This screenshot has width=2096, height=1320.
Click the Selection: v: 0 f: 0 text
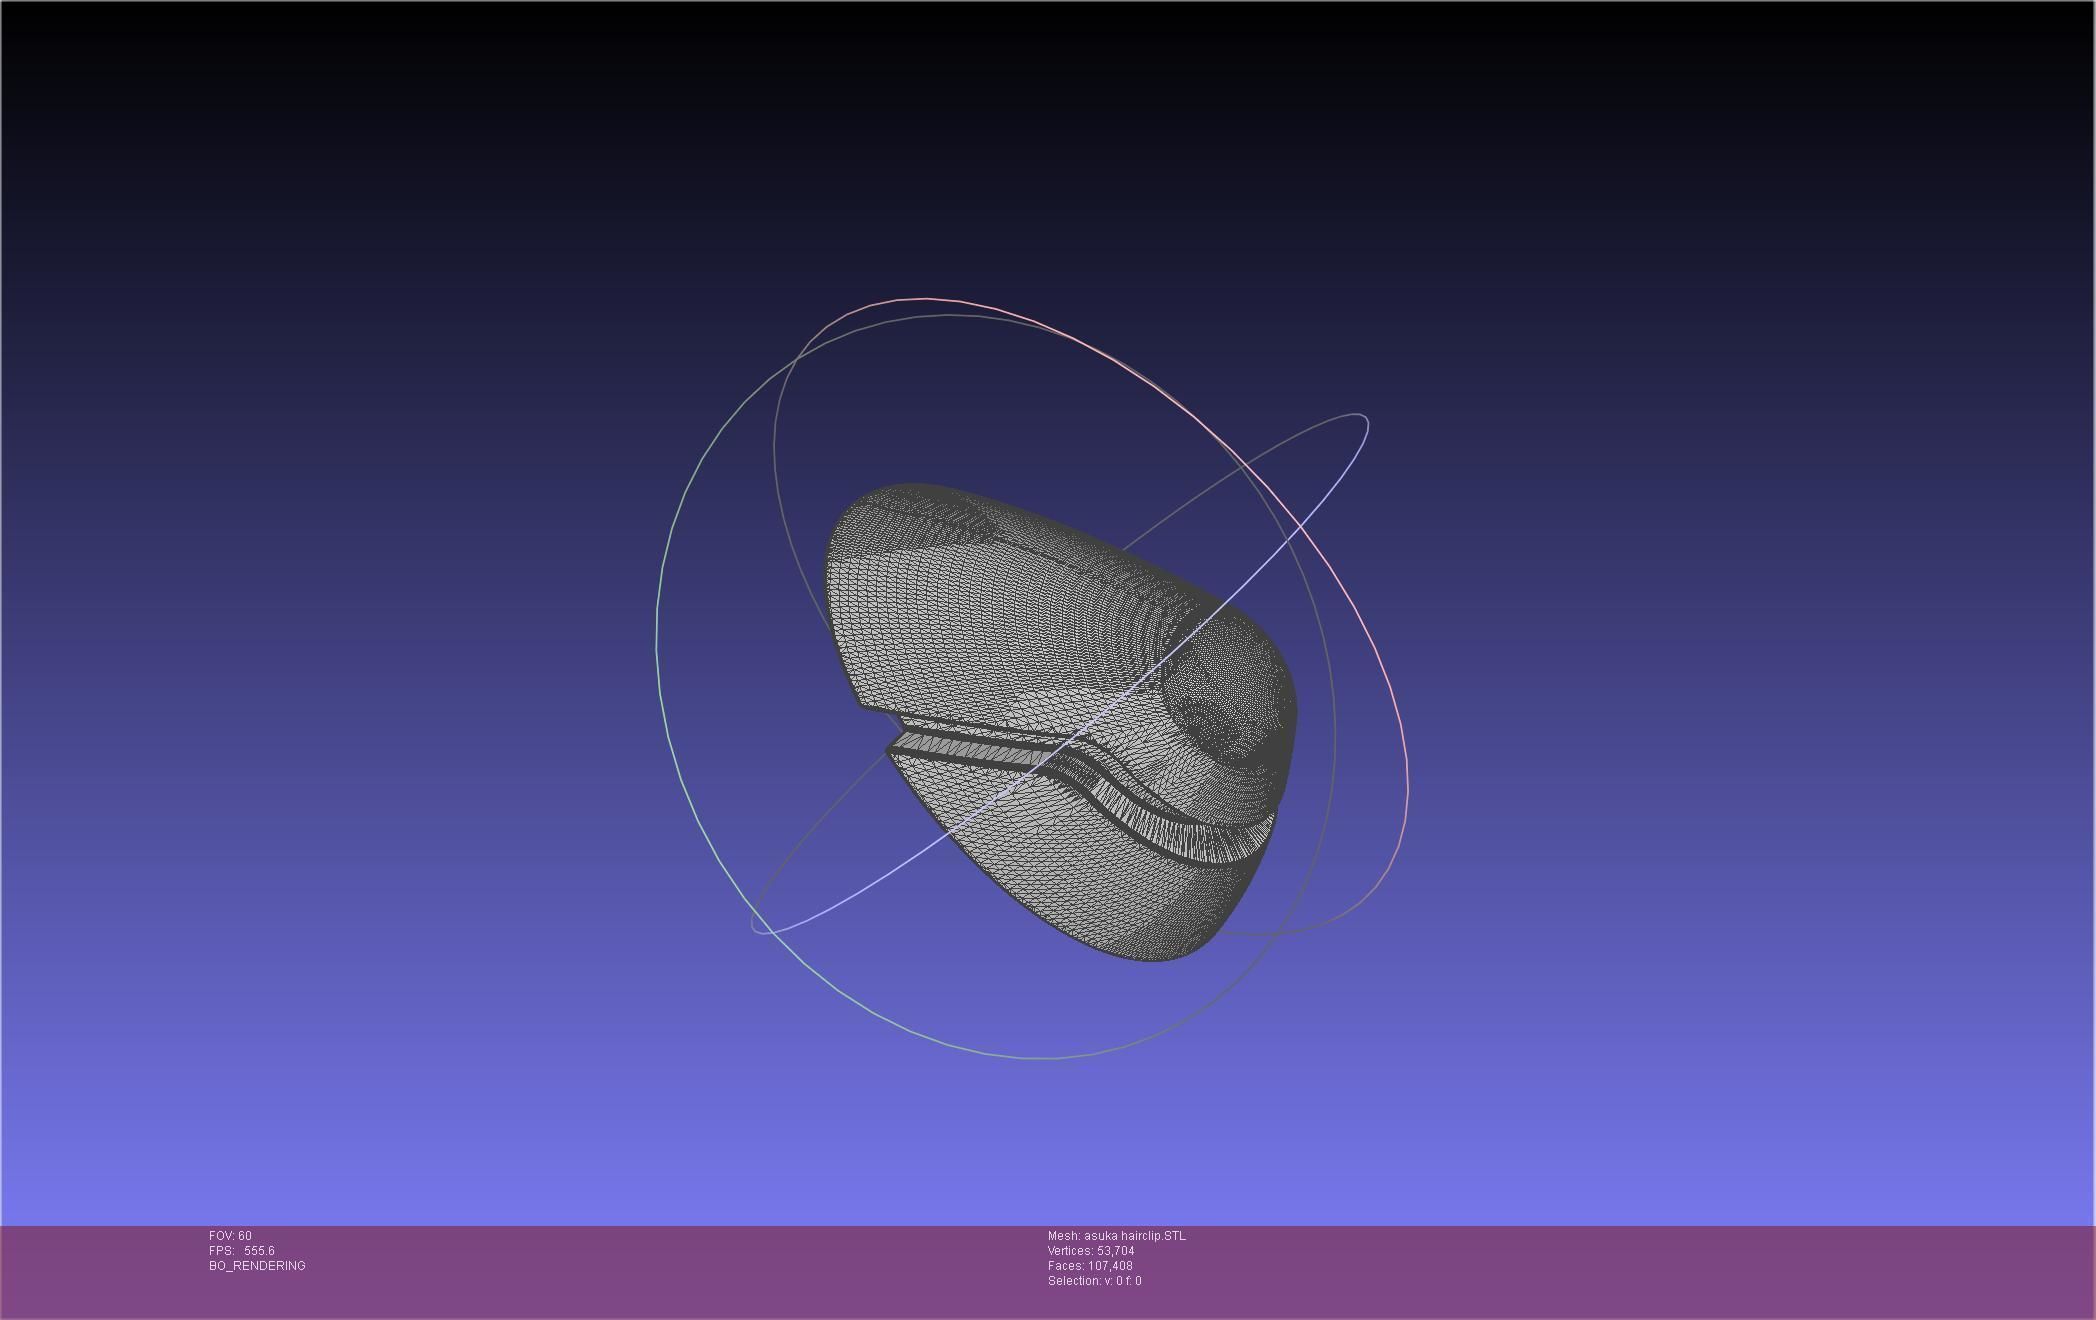pyautogui.click(x=1094, y=1281)
